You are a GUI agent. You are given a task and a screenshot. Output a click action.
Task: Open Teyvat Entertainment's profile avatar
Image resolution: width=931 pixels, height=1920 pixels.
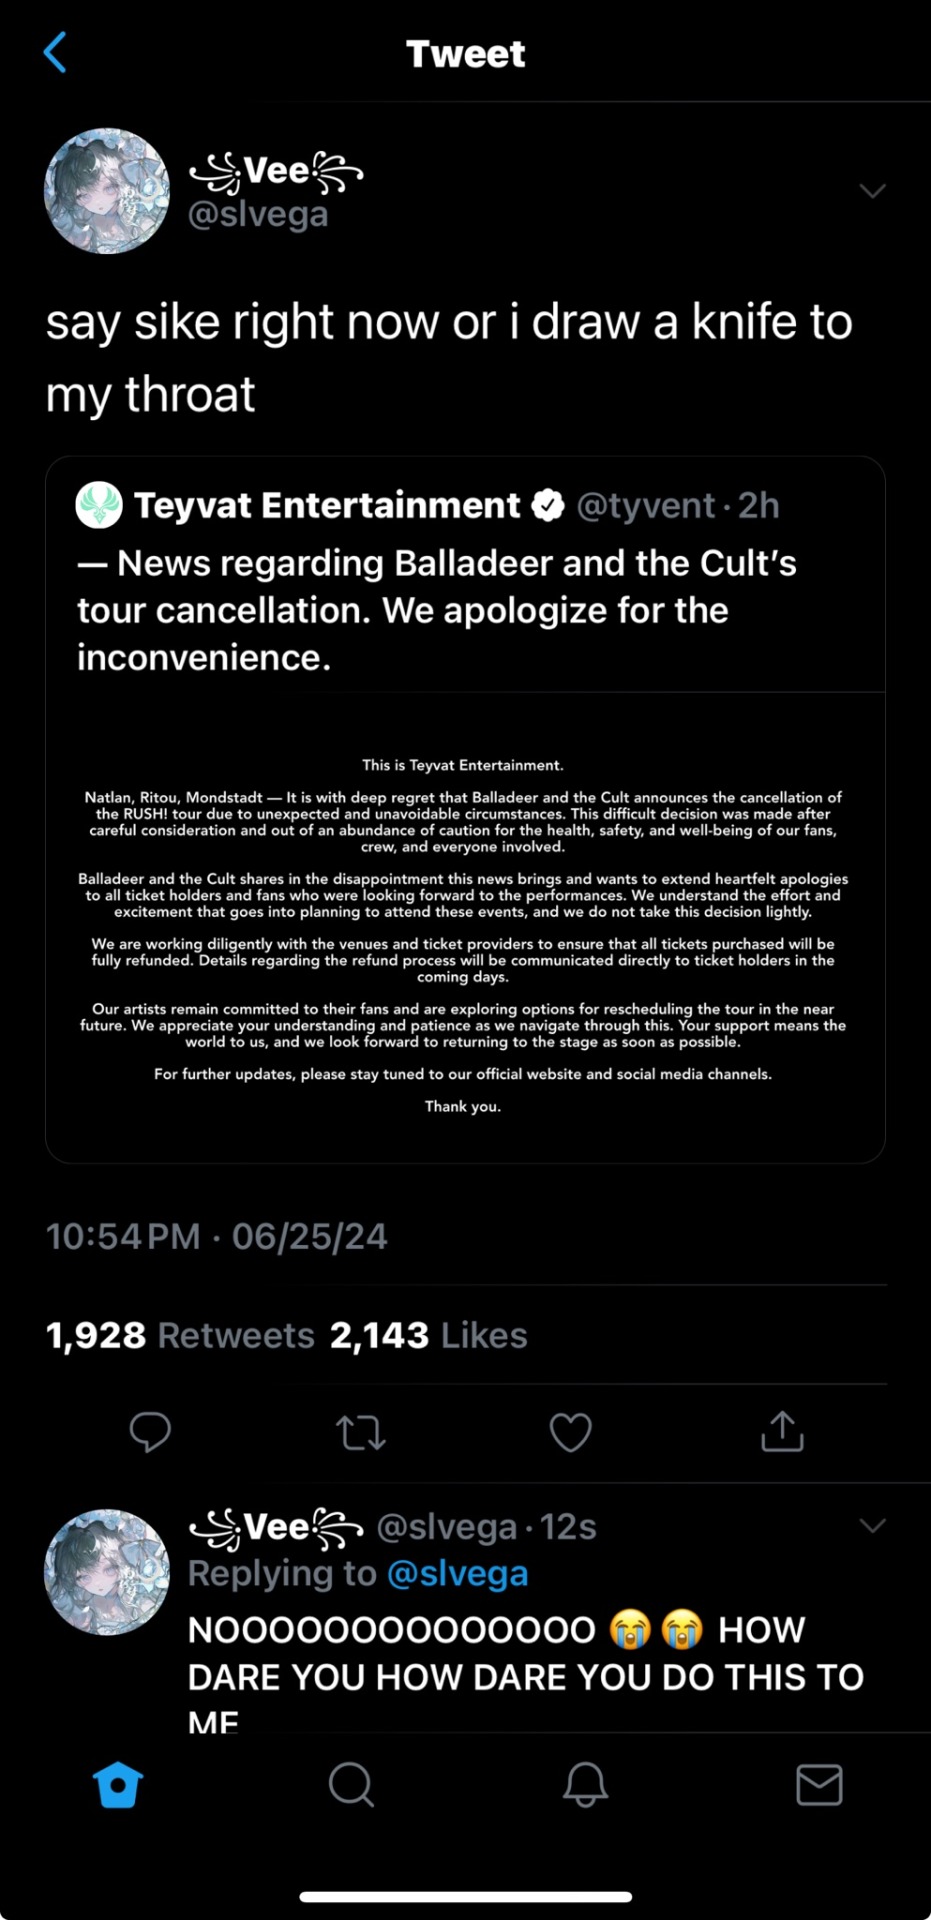pos(99,505)
